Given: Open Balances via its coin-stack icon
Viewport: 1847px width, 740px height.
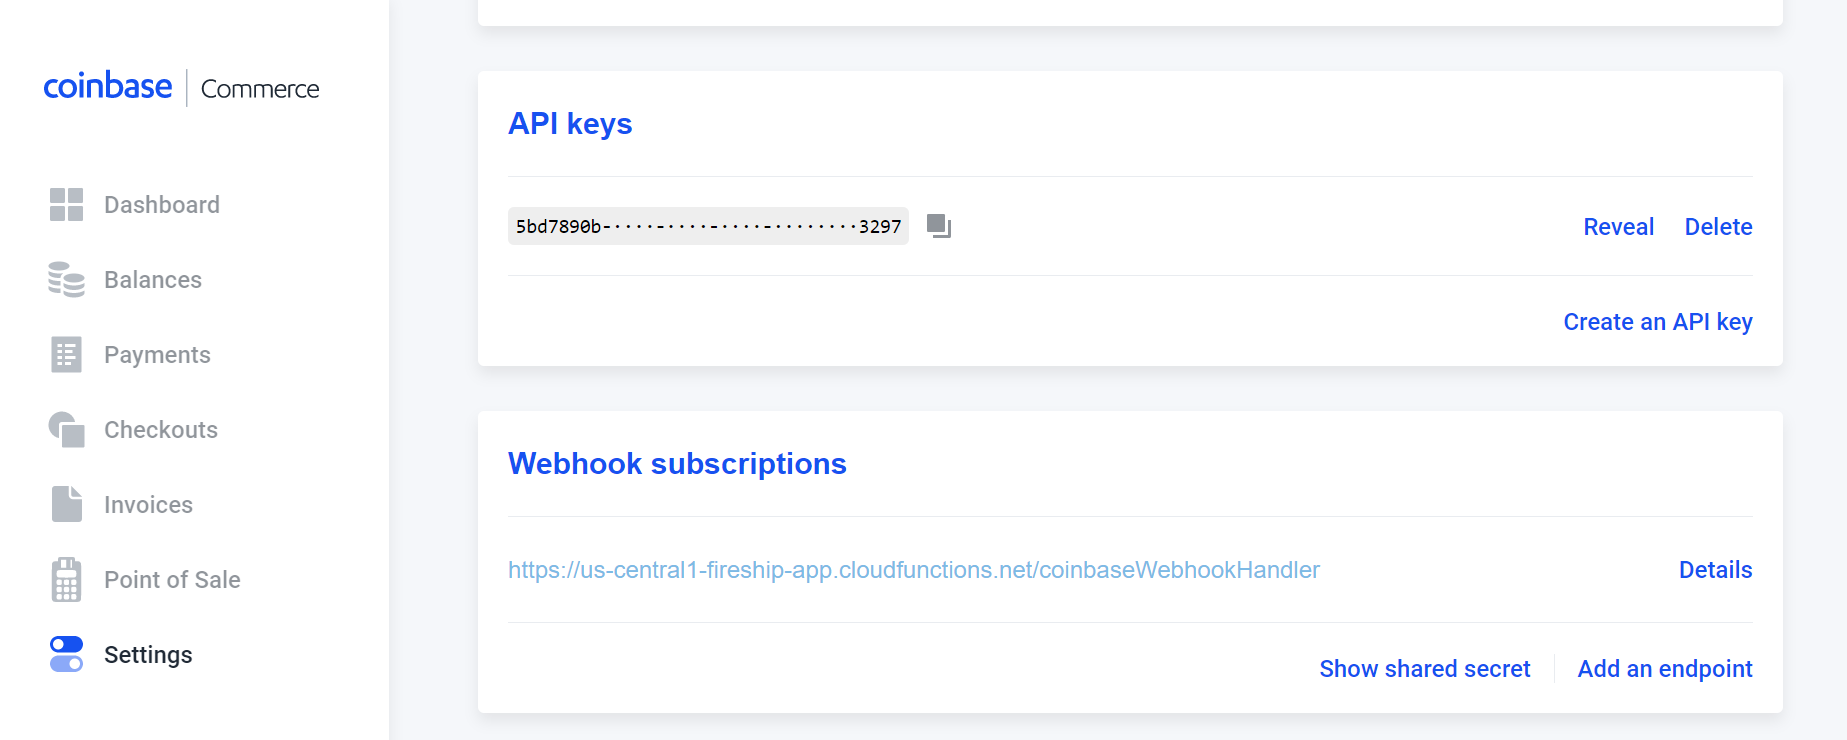Looking at the screenshot, I should 65,280.
